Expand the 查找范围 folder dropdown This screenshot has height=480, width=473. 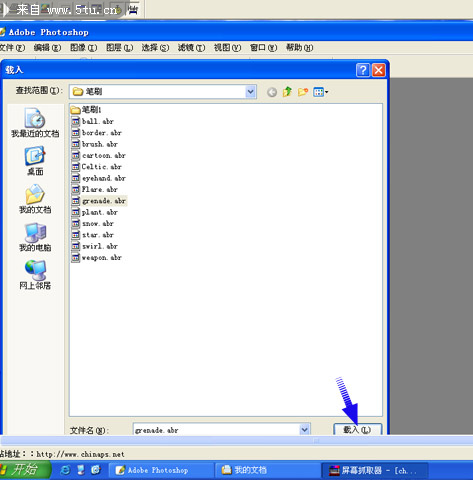pyautogui.click(x=251, y=92)
